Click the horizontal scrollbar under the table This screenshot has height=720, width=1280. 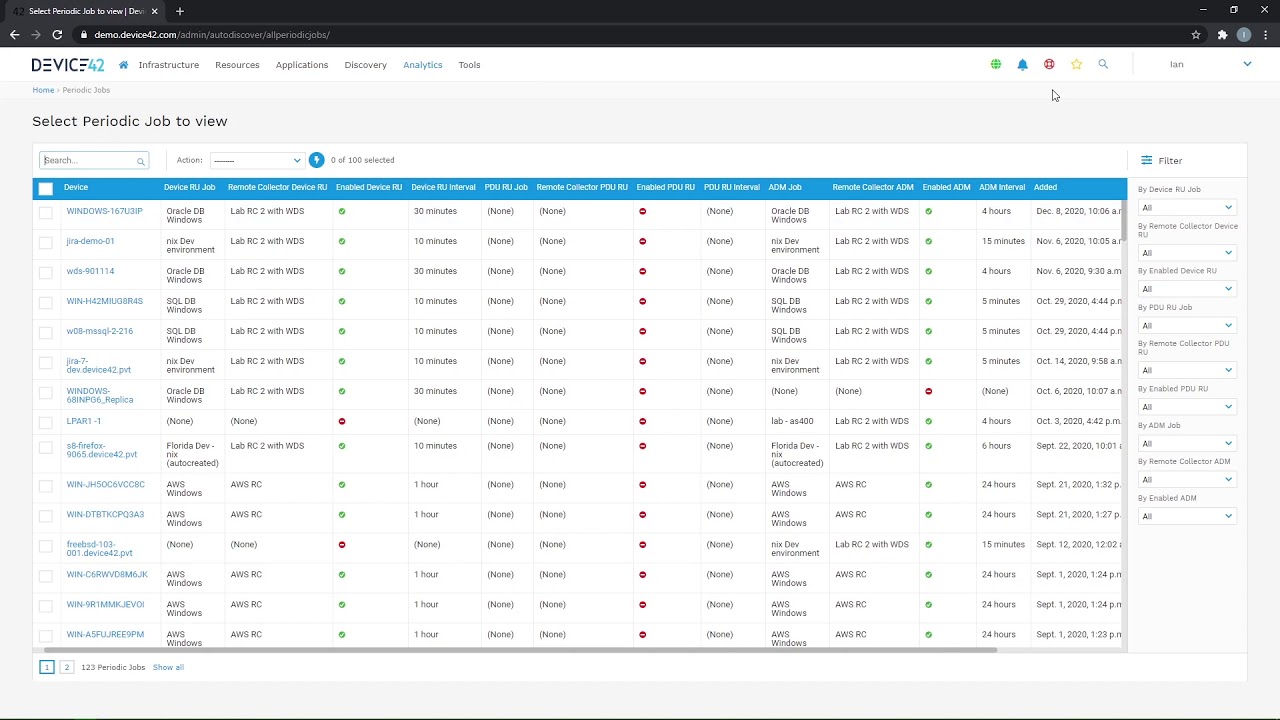[520, 650]
